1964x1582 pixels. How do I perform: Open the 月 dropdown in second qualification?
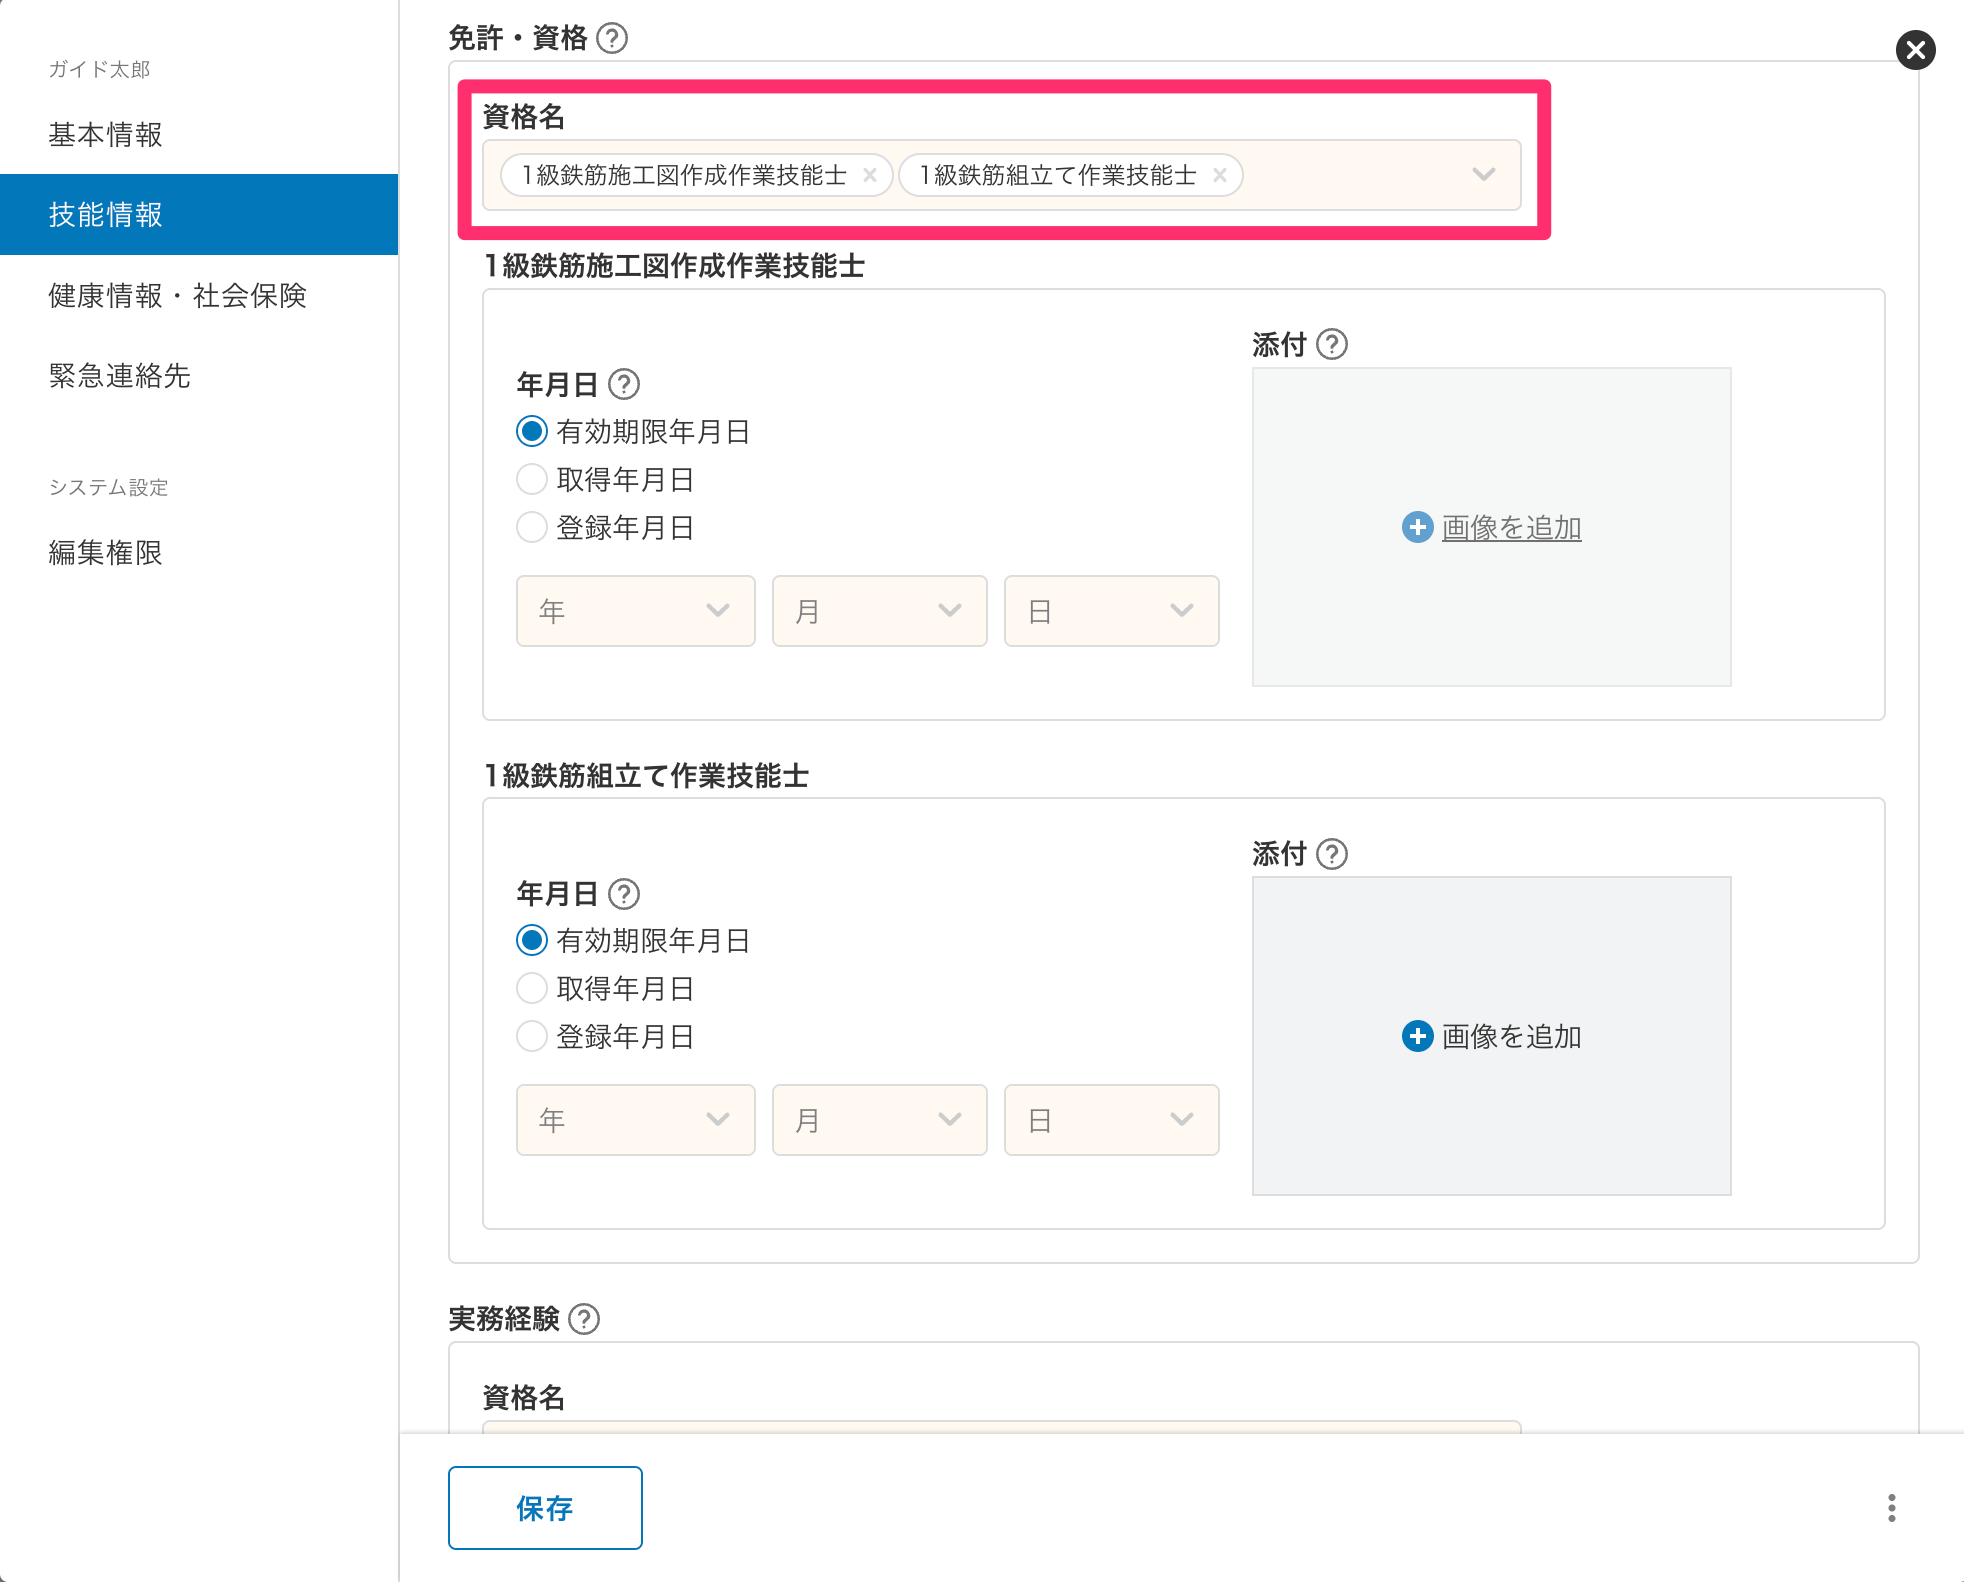point(879,1120)
